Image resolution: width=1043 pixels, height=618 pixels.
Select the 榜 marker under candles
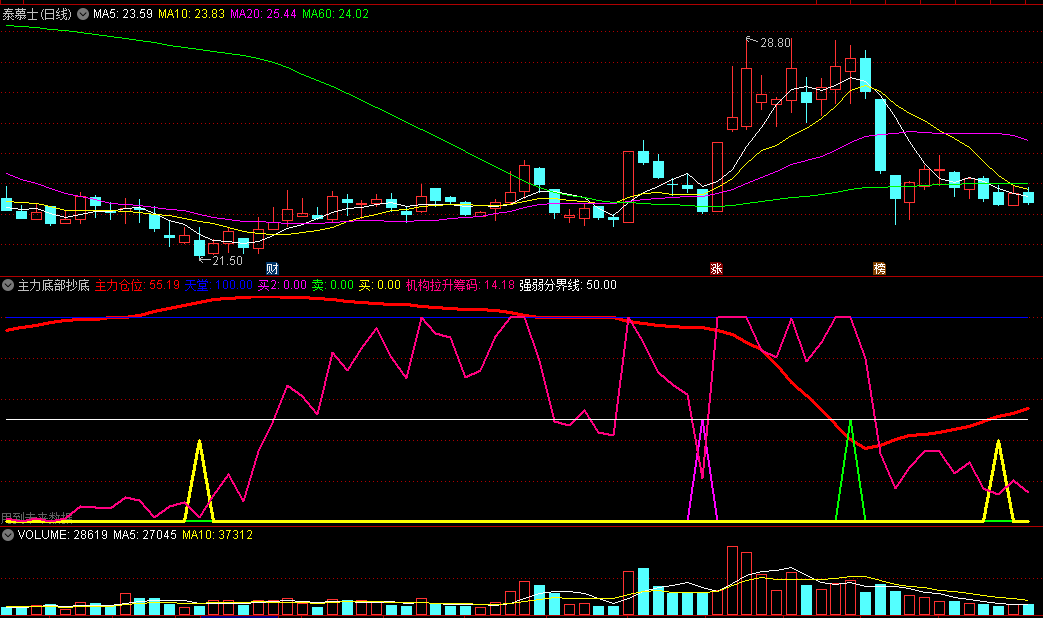pyautogui.click(x=879, y=269)
